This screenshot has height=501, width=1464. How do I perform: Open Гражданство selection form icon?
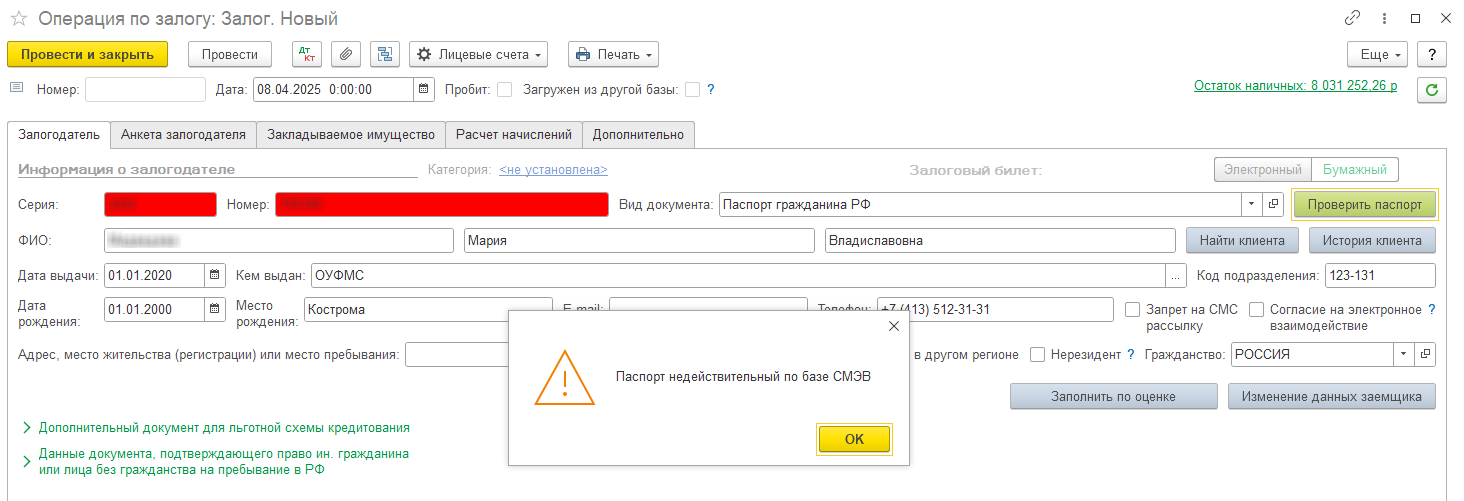tap(1425, 354)
